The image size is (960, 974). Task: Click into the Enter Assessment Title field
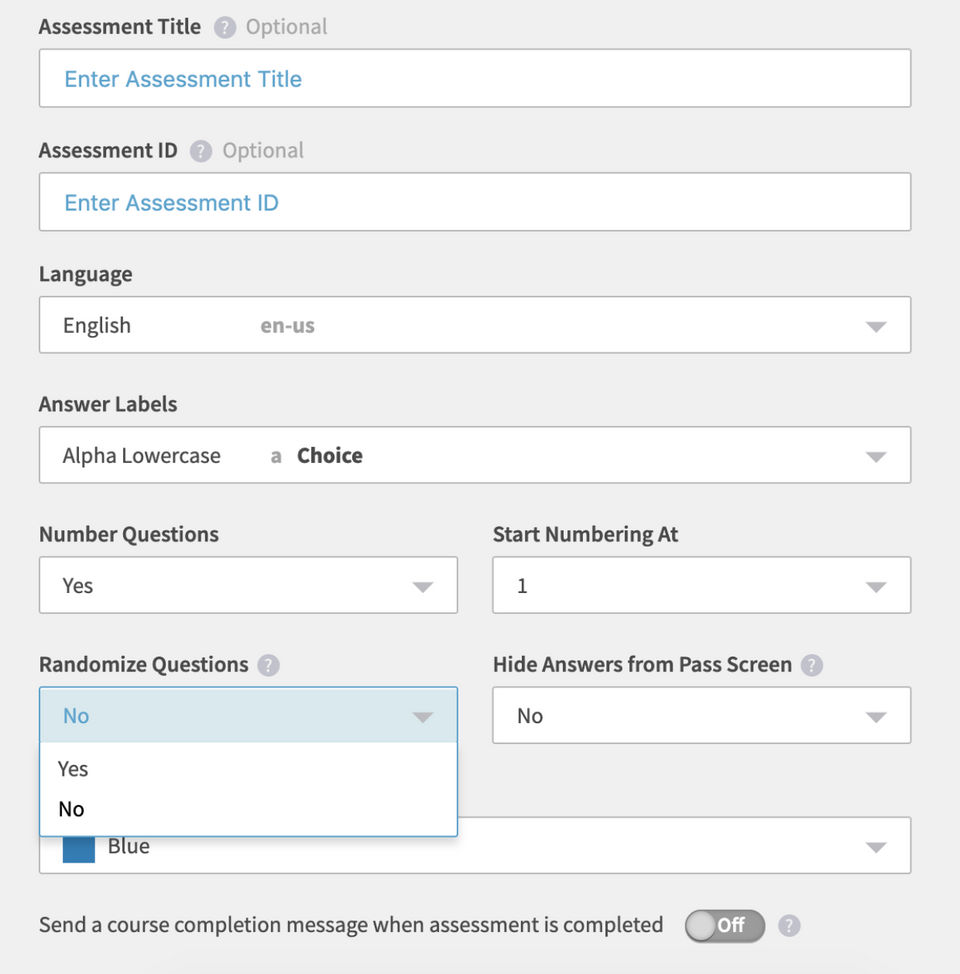[x=475, y=78]
